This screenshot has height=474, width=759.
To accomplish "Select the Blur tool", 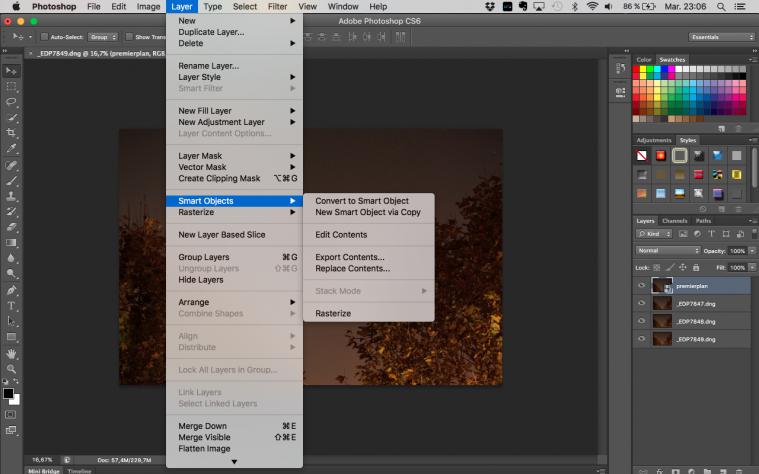I will pyautogui.click(x=11, y=258).
